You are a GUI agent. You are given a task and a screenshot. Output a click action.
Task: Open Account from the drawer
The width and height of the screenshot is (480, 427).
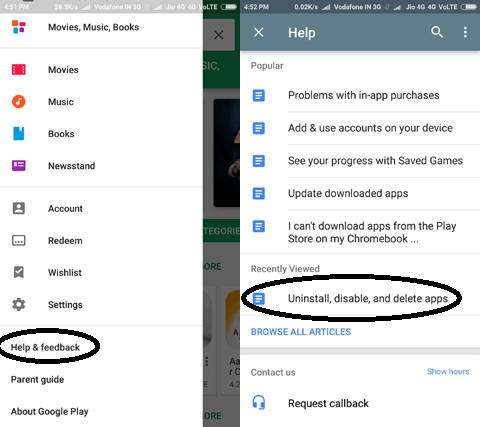101,208
